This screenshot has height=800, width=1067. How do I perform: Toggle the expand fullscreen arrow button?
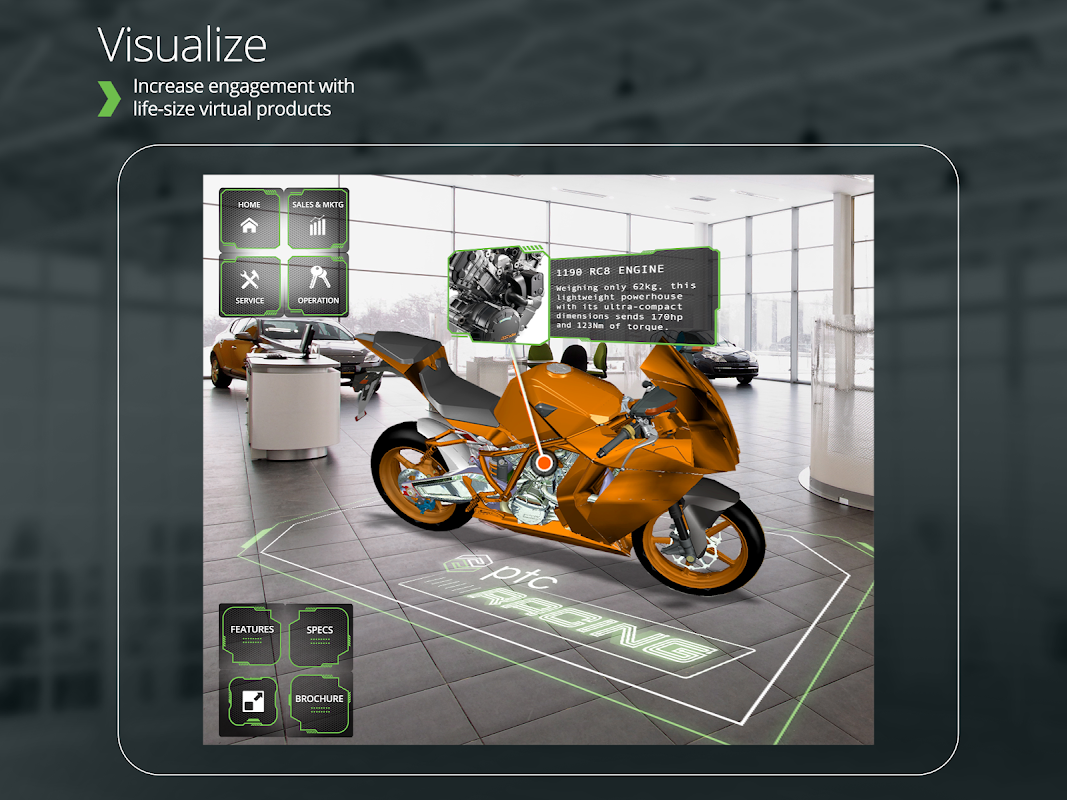tap(252, 702)
